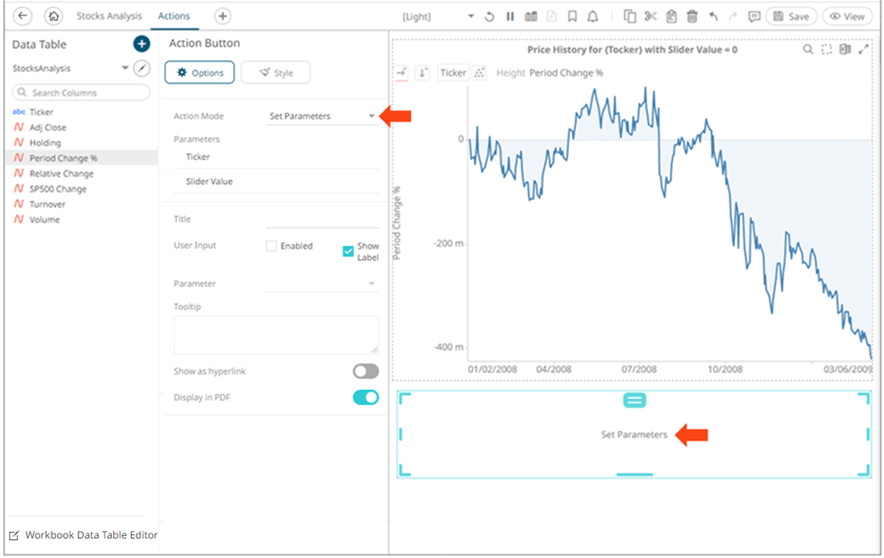Disable the Display in PDF toggle
Image resolution: width=884 pixels, height=558 pixels.
pyautogui.click(x=365, y=397)
